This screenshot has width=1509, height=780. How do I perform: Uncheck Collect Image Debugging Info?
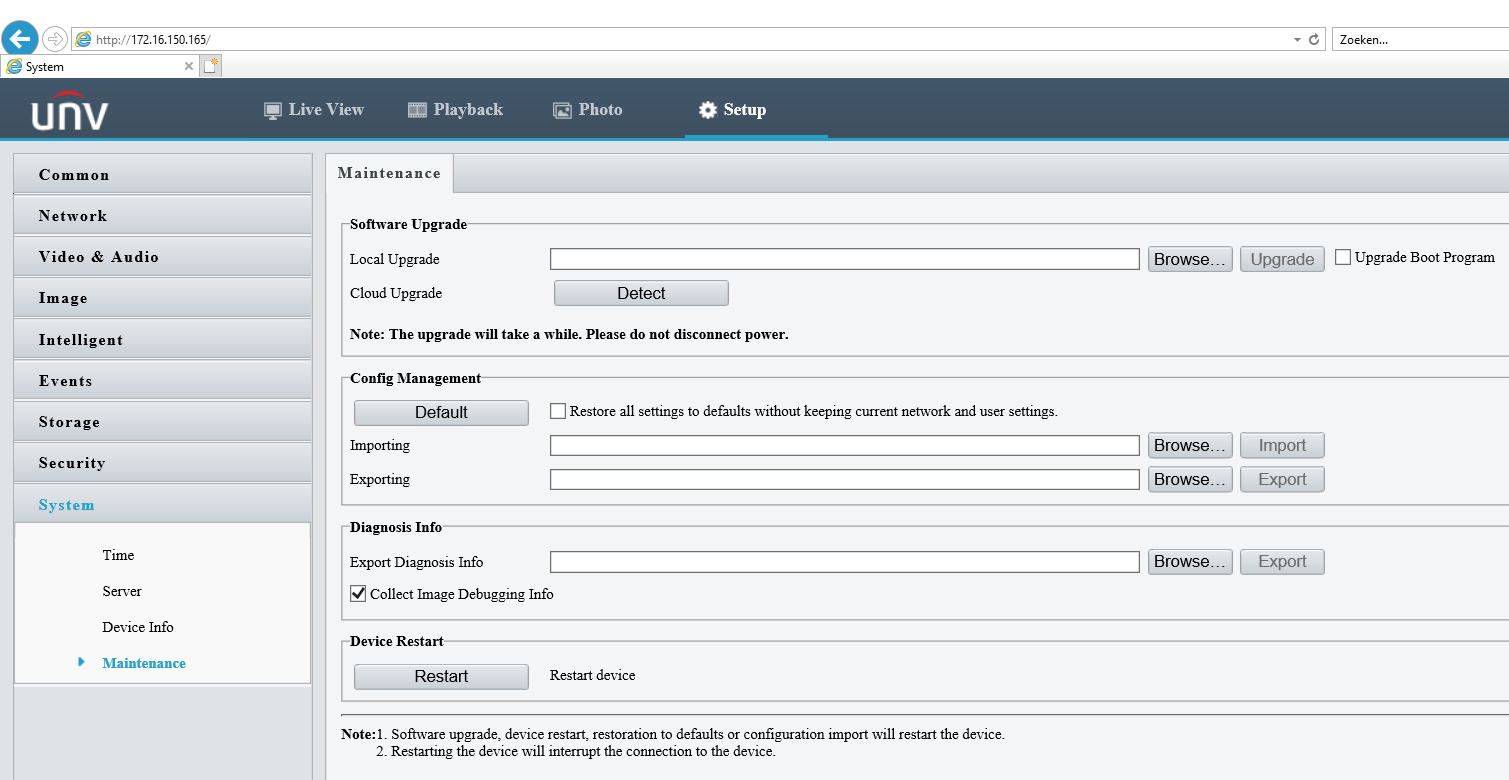[358, 594]
